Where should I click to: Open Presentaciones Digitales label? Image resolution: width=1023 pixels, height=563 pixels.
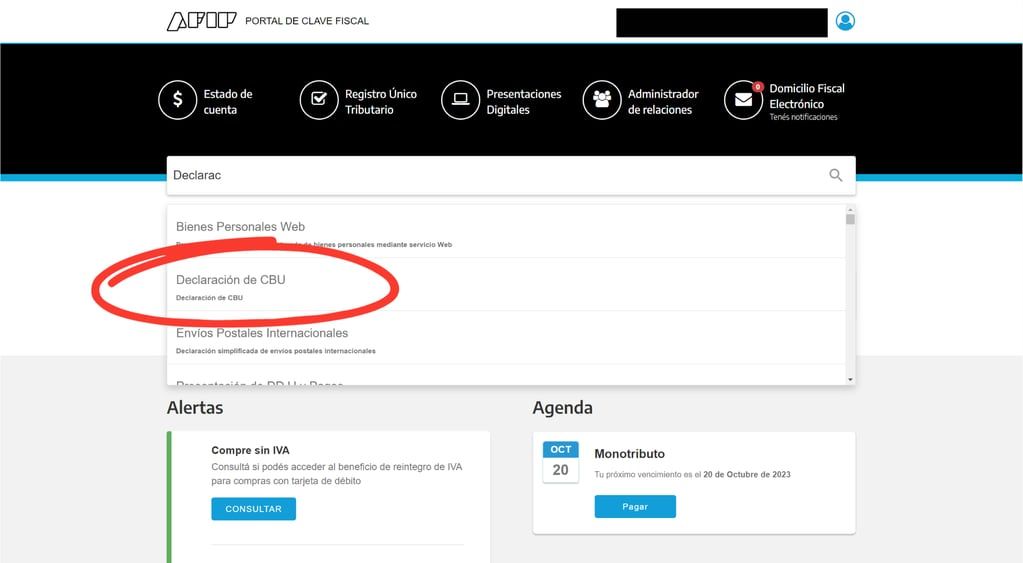click(524, 102)
